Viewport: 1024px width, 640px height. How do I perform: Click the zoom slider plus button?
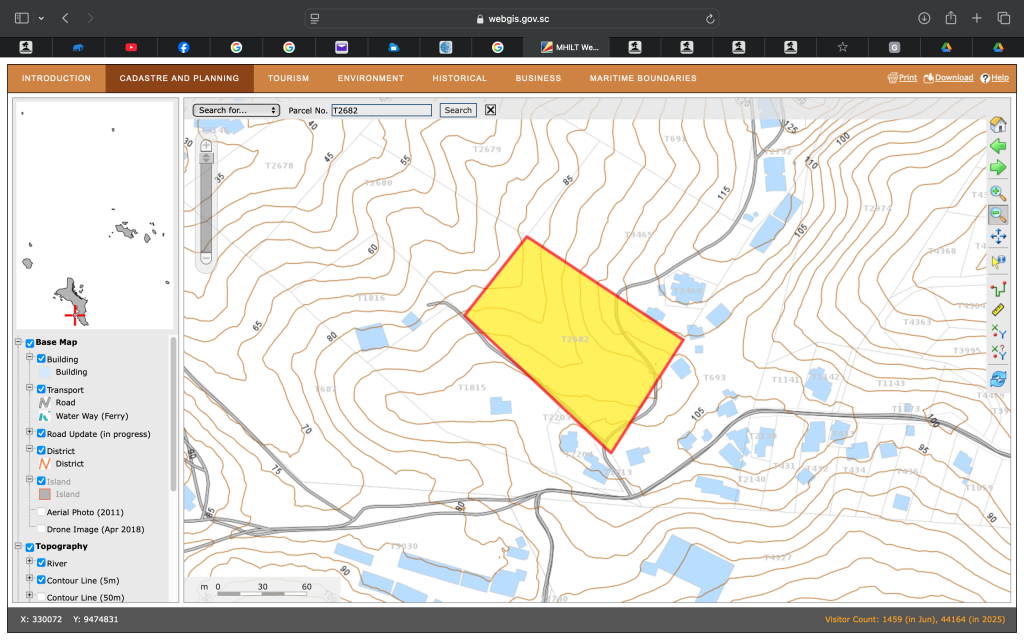[207, 145]
